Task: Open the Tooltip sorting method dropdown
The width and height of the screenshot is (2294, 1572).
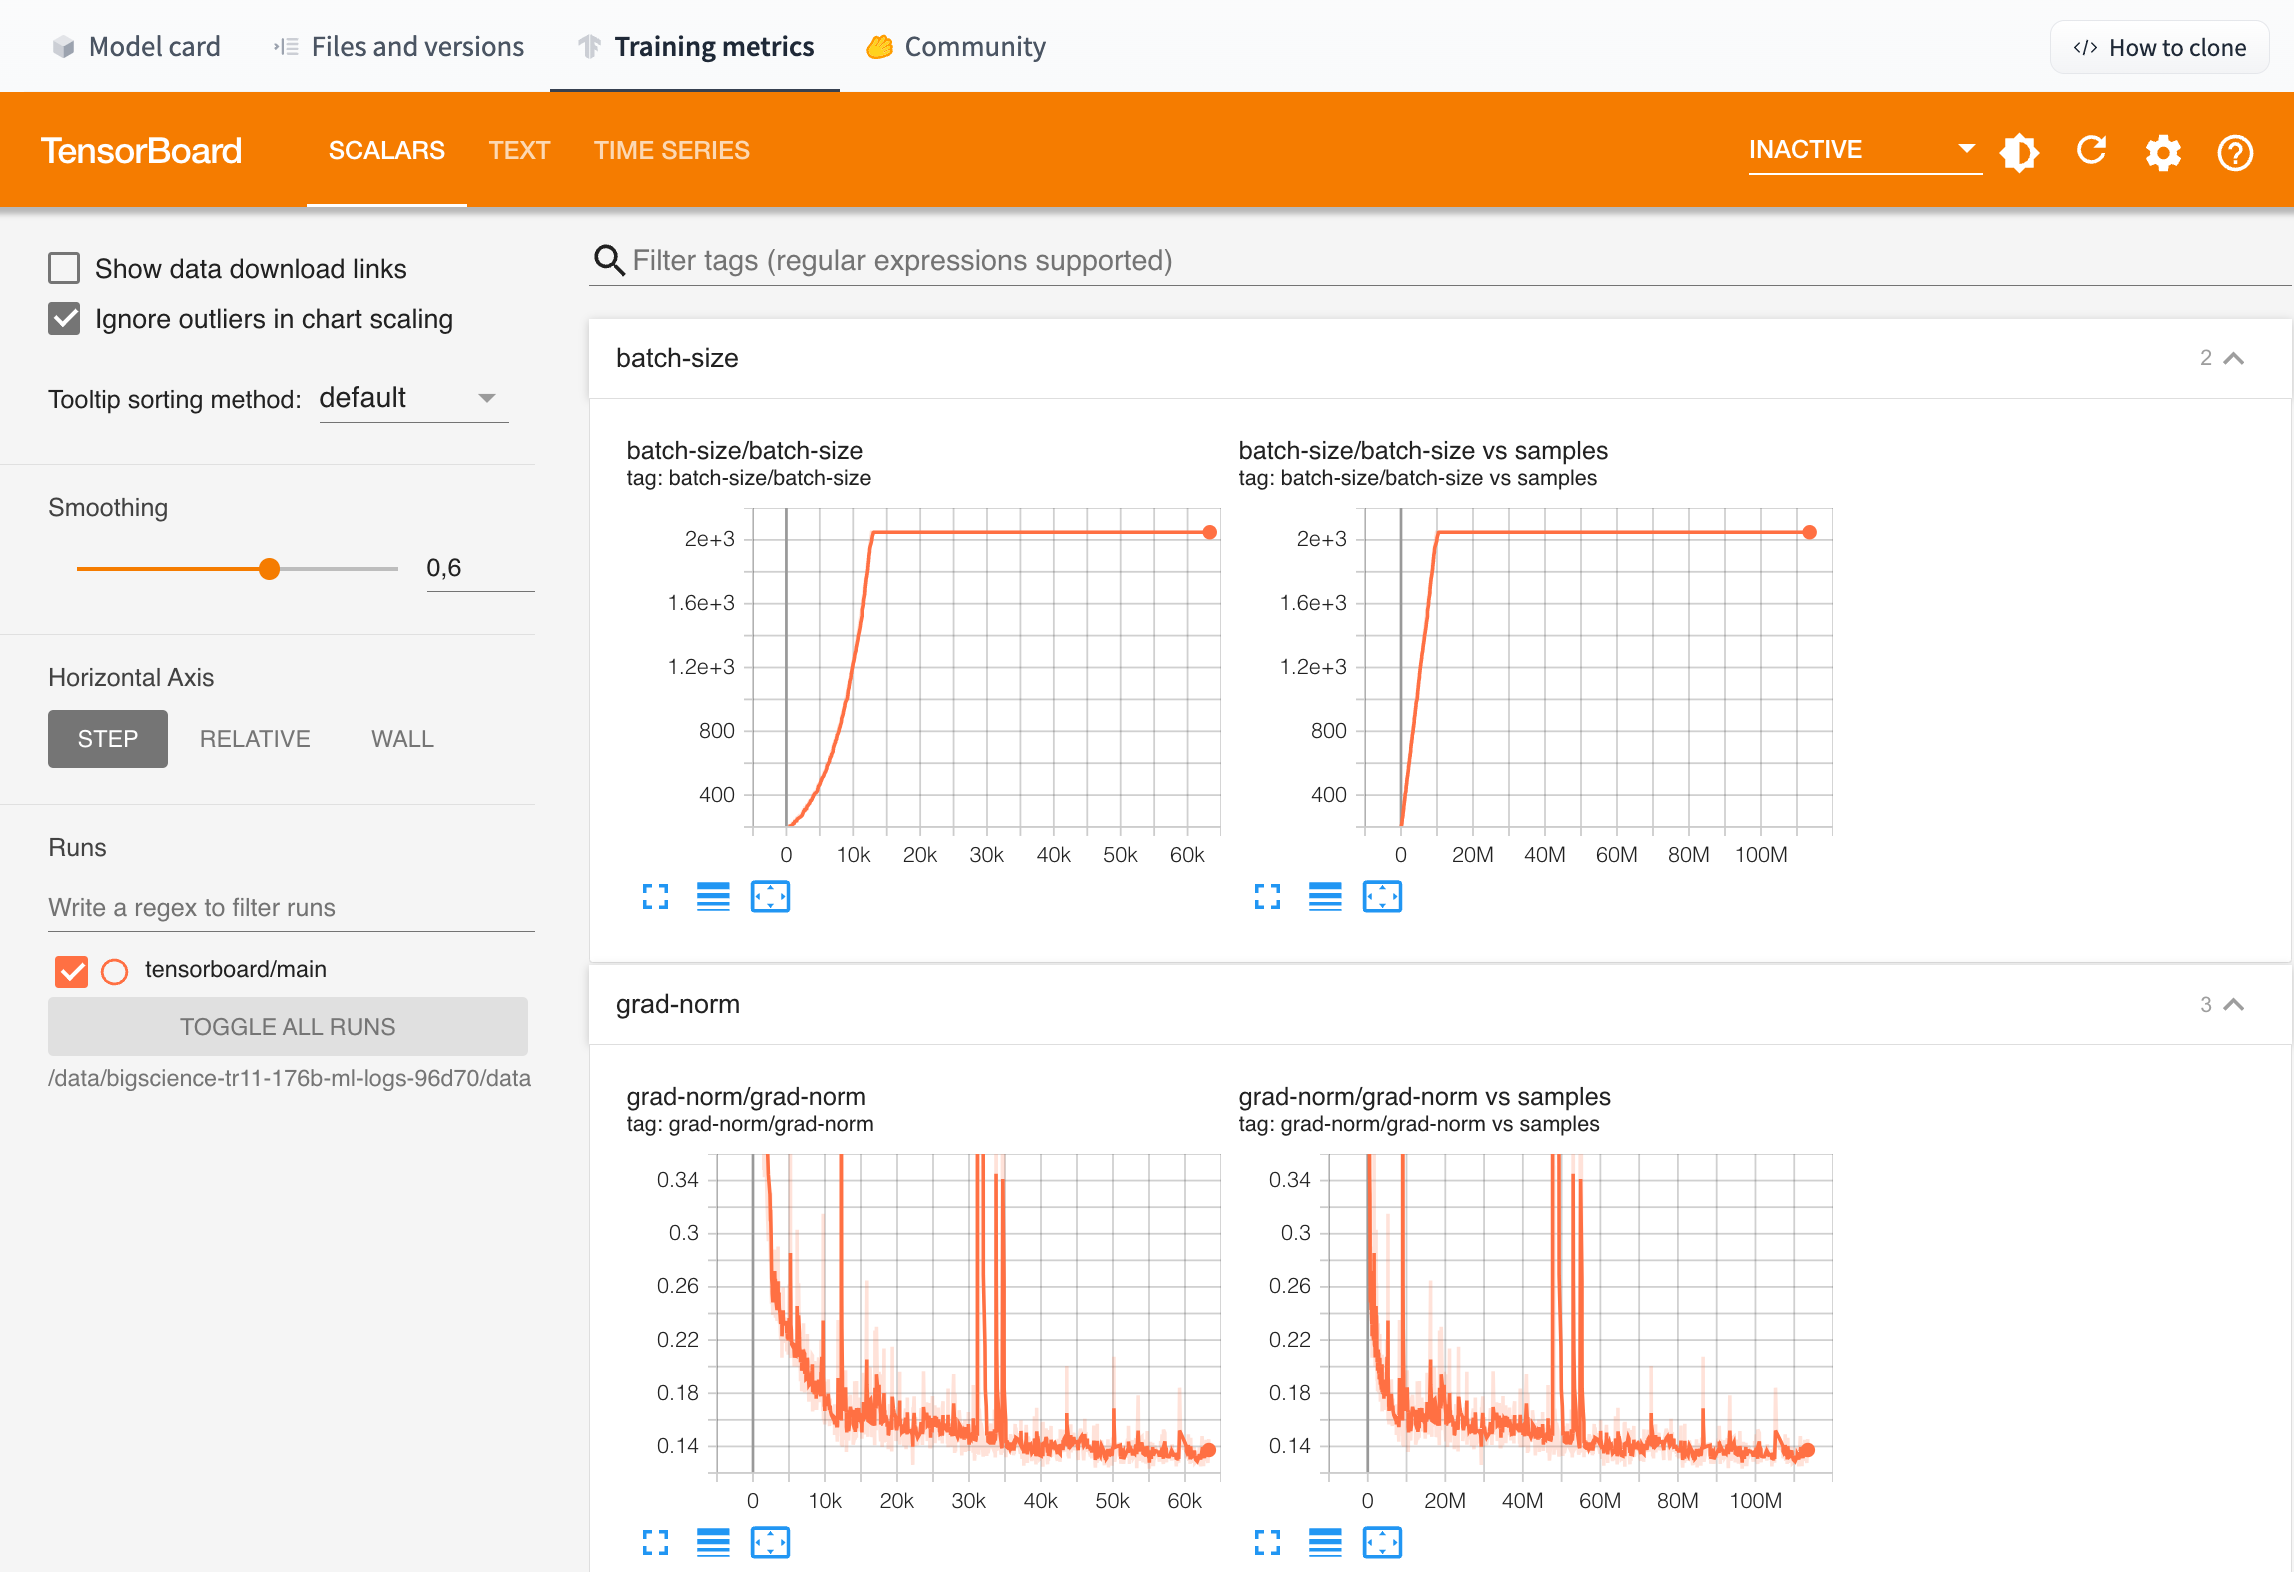Action: (413, 398)
